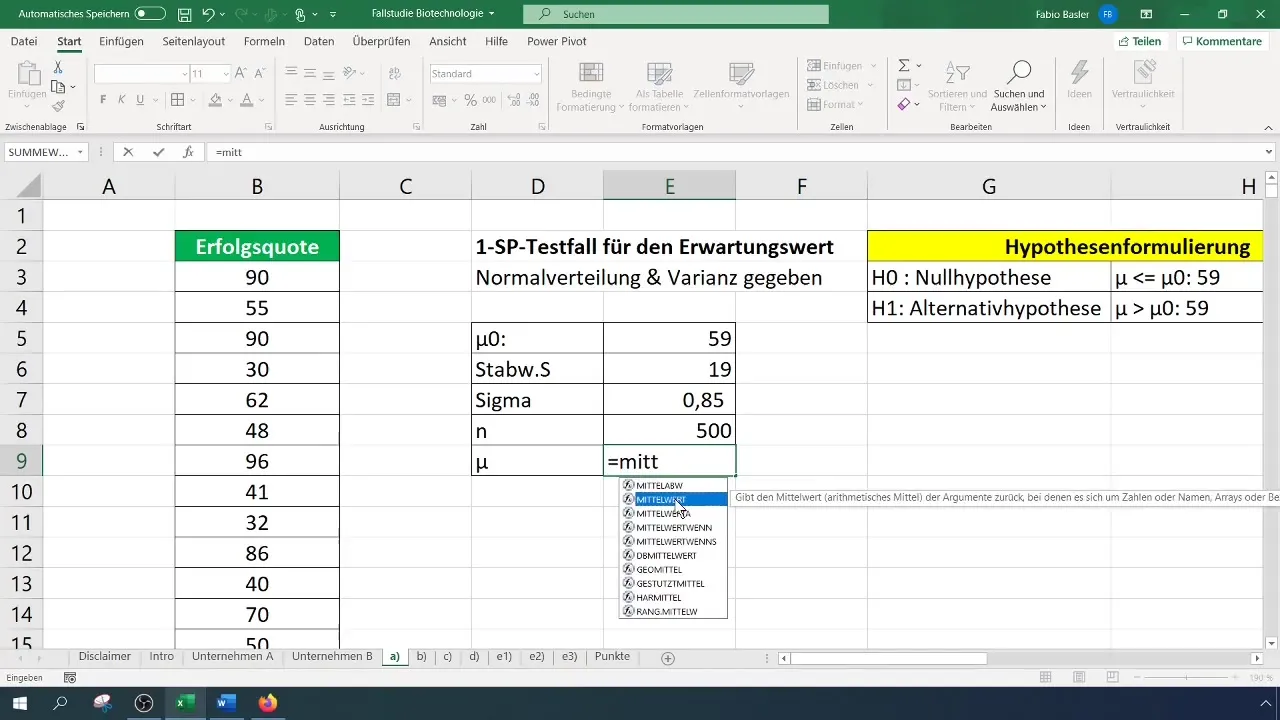The image size is (1280, 720).
Task: Open the font name dropdown
Action: (185, 74)
